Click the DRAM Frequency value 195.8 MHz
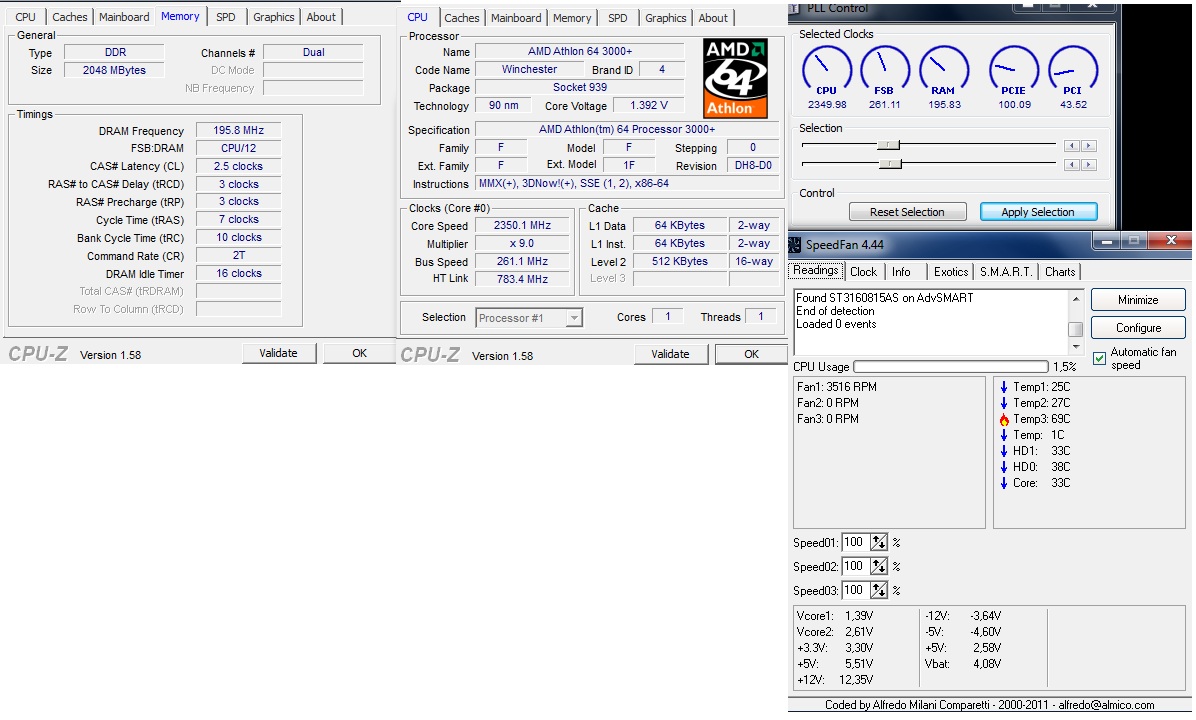Image resolution: width=1196 pixels, height=720 pixels. [x=238, y=130]
